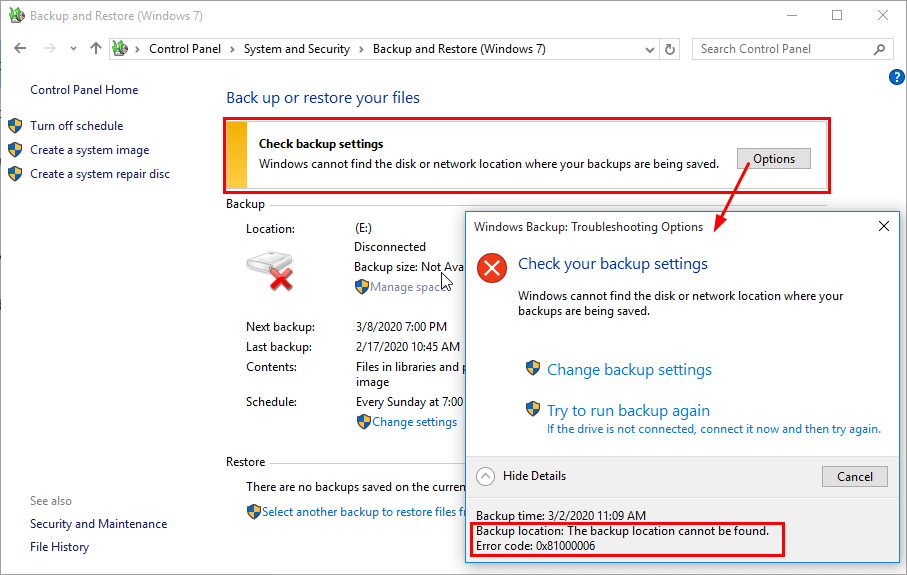Click shield icon beside Try to run backup again
Screen dimensions: 907x575
click(x=533, y=409)
